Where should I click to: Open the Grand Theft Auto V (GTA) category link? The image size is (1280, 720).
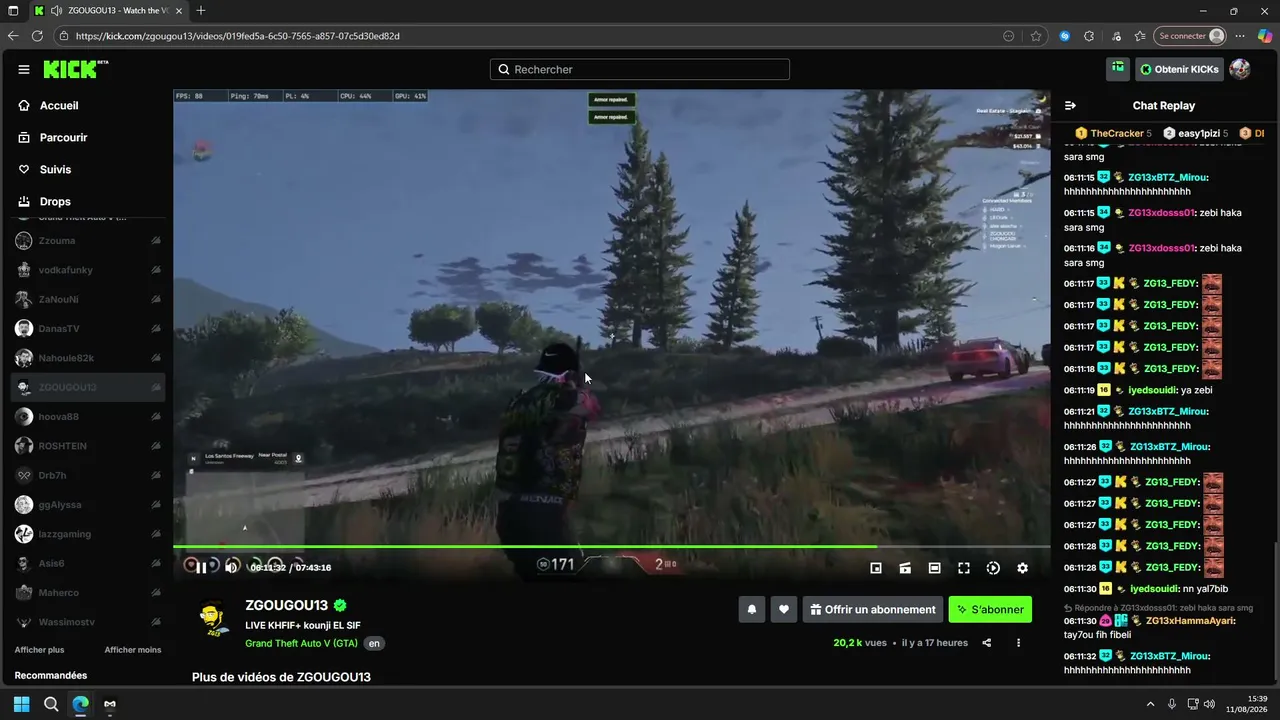click(301, 643)
